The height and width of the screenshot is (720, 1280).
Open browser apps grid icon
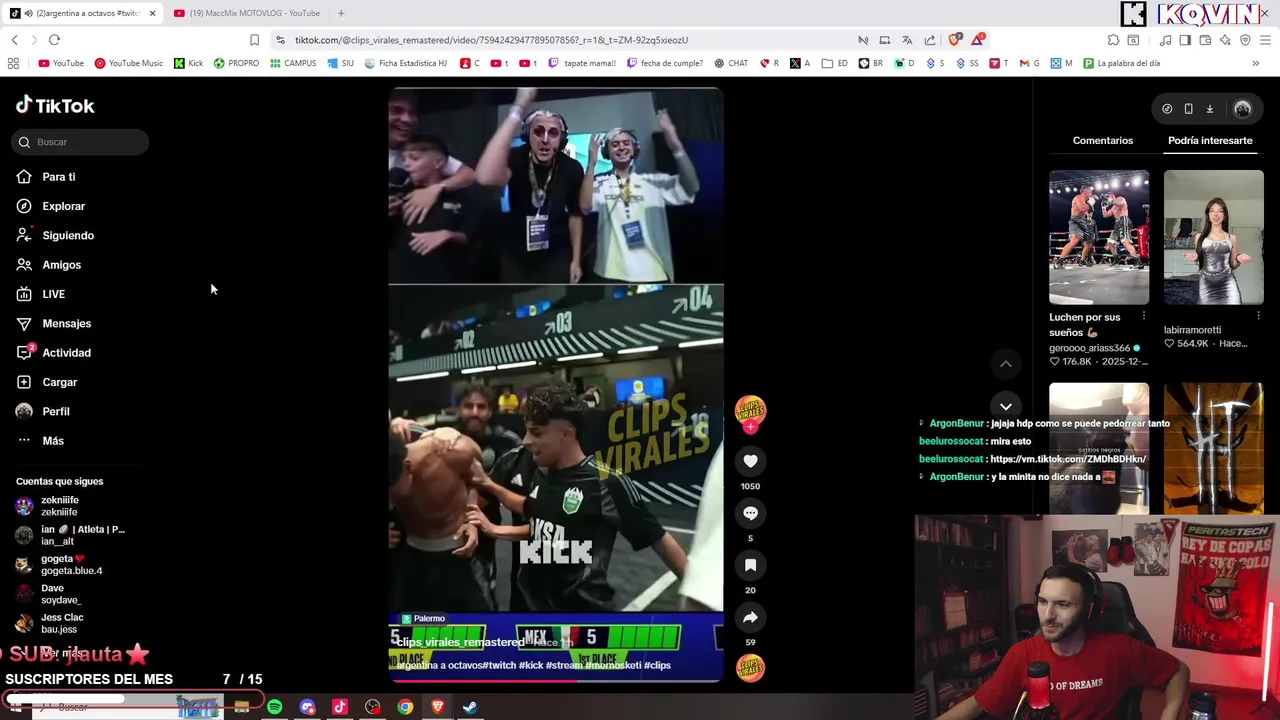pyautogui.click(x=13, y=63)
